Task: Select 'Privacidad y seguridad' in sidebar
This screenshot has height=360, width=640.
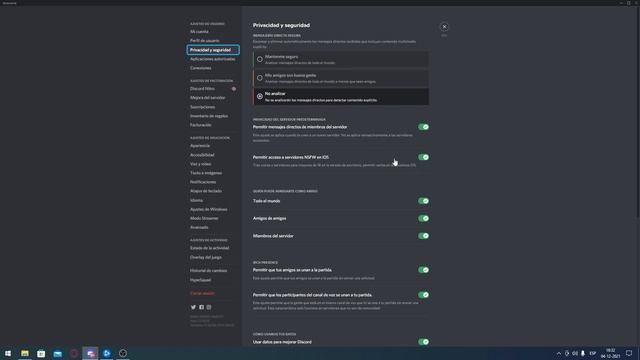Action: point(213,50)
